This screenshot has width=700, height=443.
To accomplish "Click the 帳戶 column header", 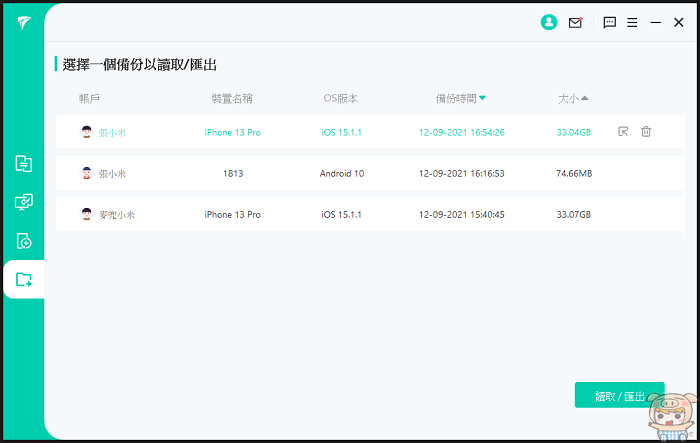I will tap(90, 98).
